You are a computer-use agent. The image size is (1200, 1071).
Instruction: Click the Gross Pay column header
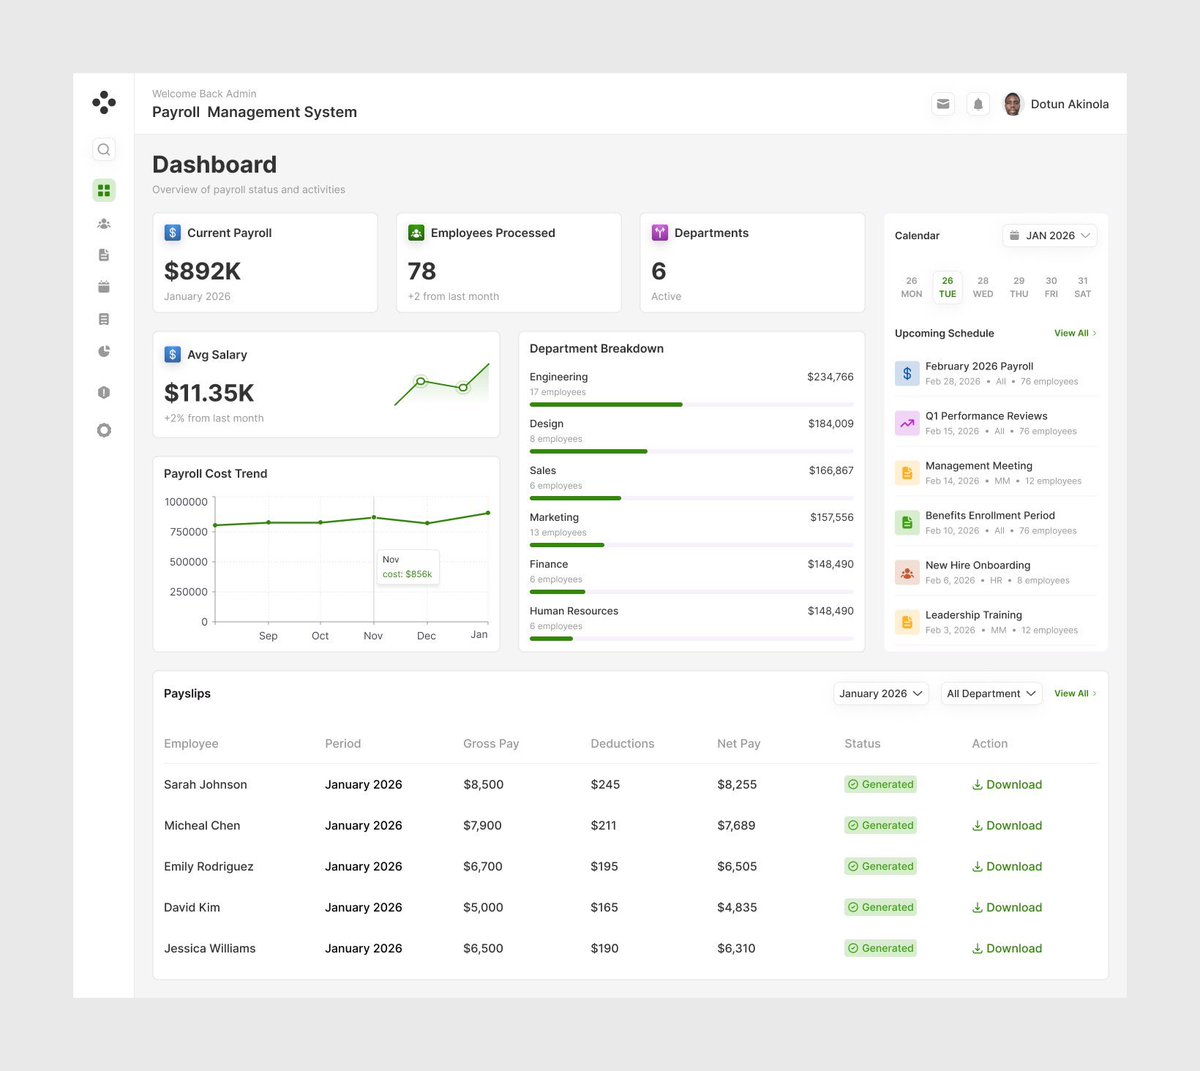491,744
